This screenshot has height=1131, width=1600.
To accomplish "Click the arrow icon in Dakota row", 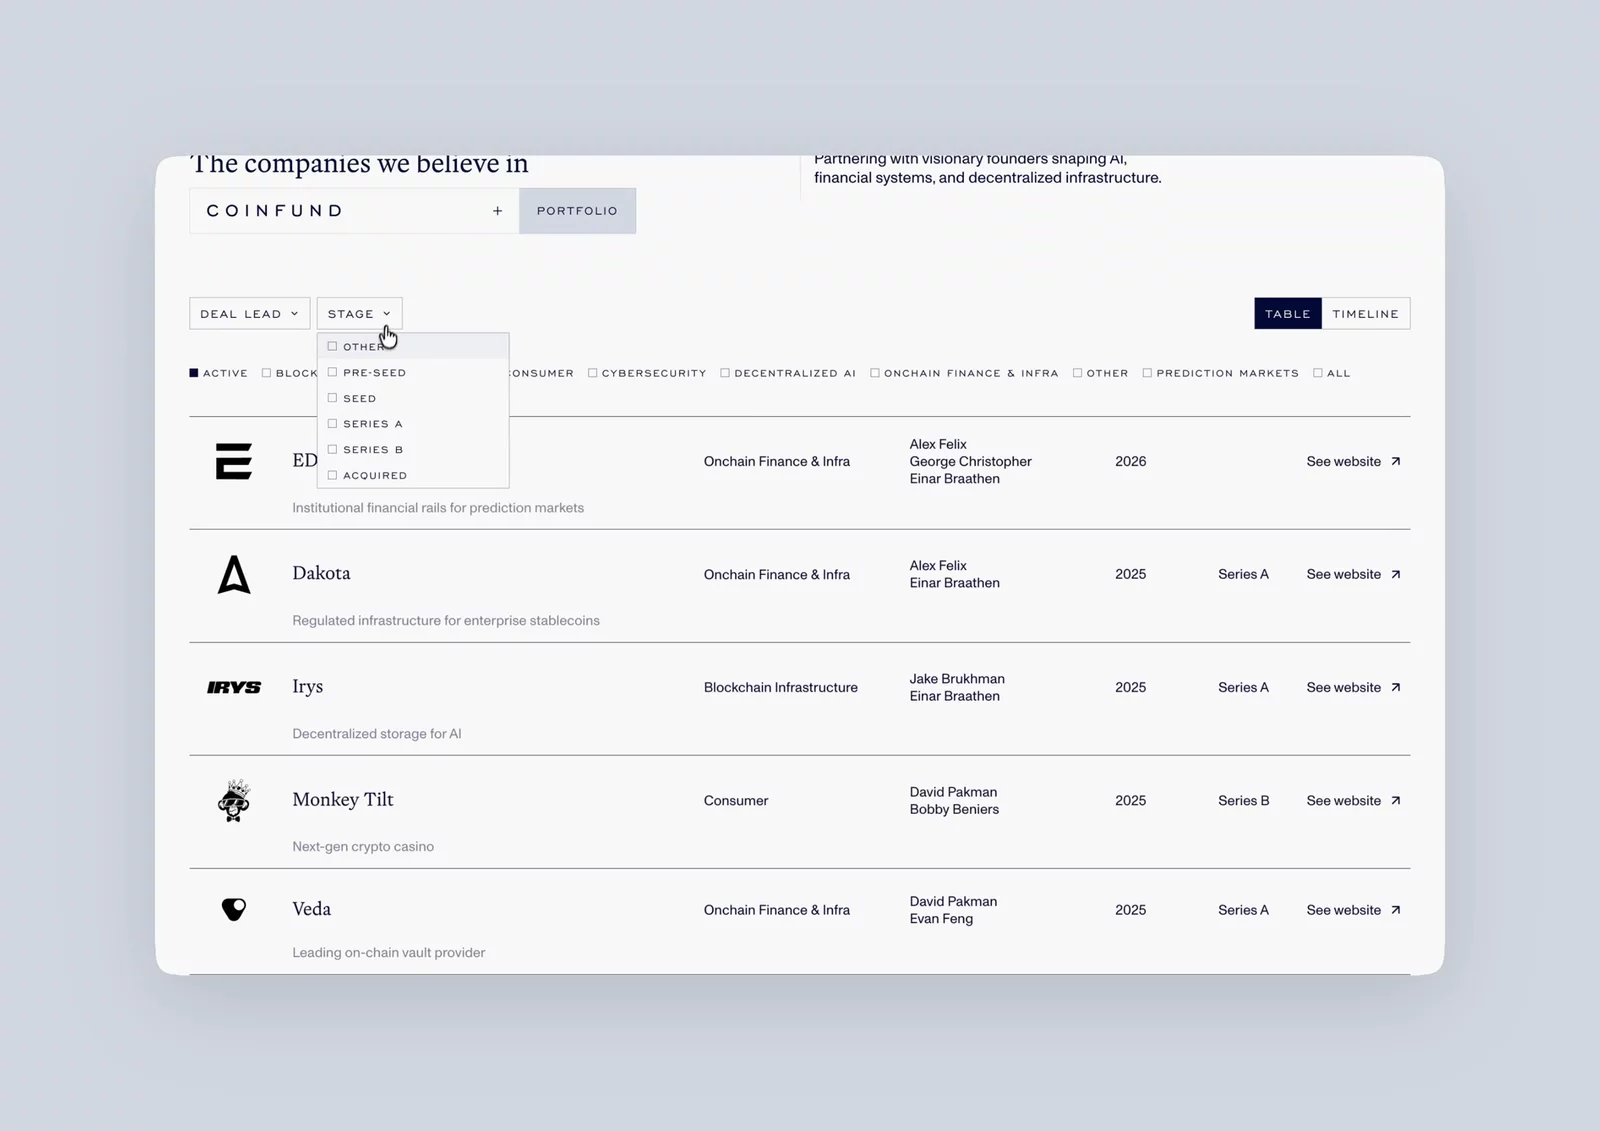I will pyautogui.click(x=1396, y=574).
